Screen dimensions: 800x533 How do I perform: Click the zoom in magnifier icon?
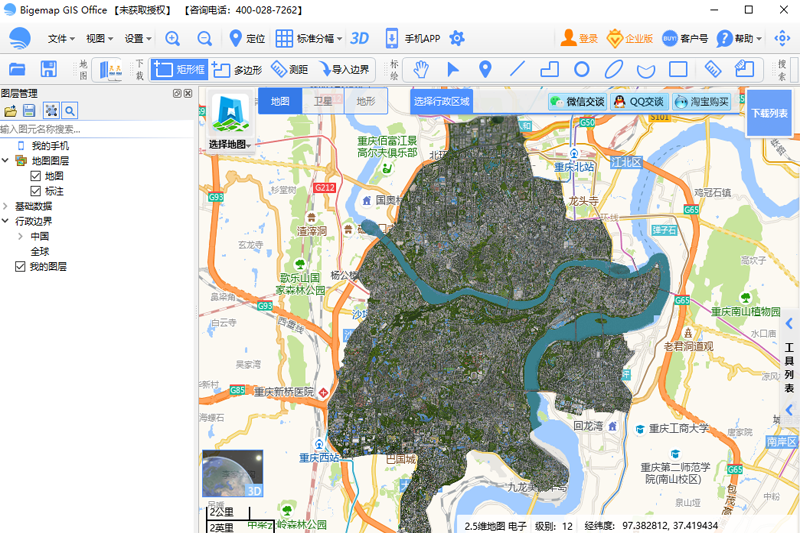pyautogui.click(x=173, y=38)
